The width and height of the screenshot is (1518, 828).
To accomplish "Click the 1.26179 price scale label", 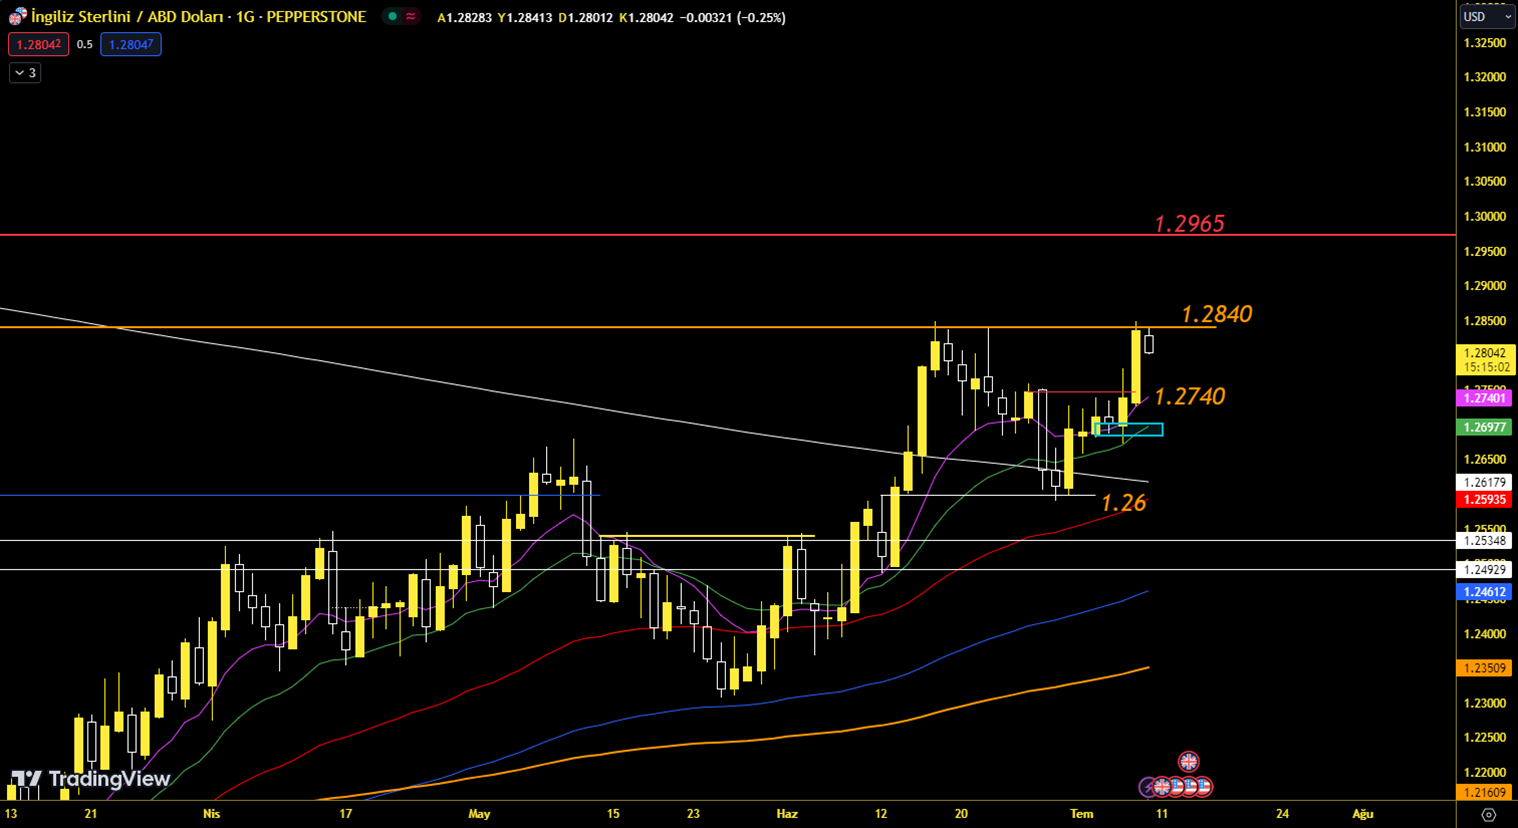I will click(x=1485, y=483).
